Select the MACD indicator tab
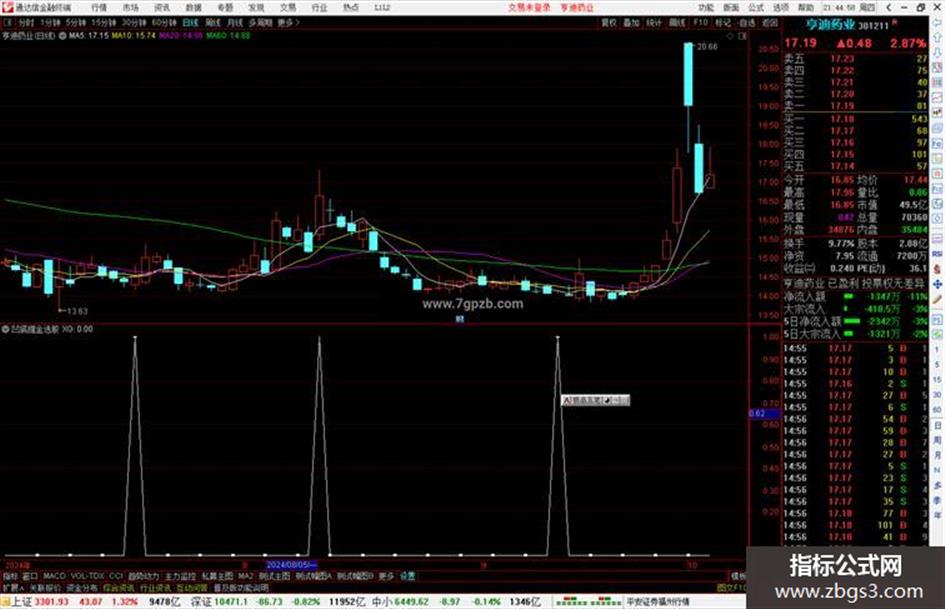The width and height of the screenshot is (945, 609). tap(54, 576)
